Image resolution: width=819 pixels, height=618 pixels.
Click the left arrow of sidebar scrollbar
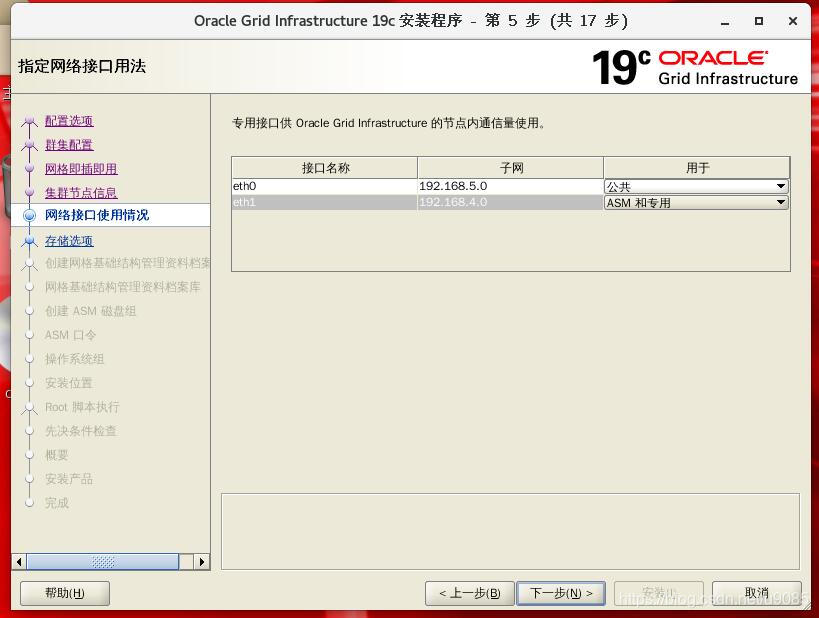pyautogui.click(x=19, y=562)
